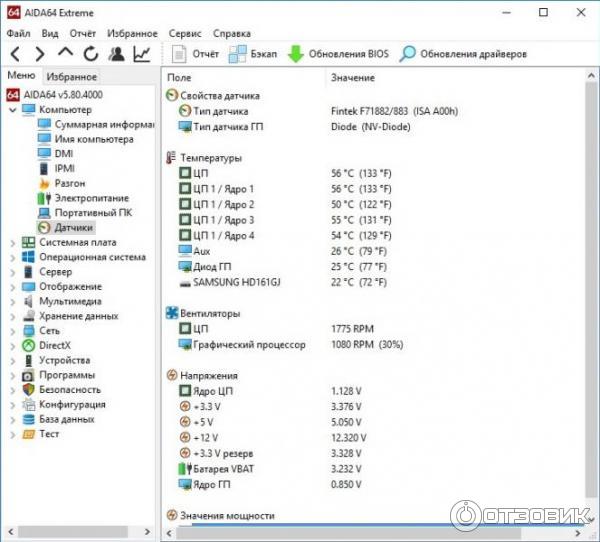Open the Избранное menu
The width and height of the screenshot is (600, 542).
(132, 34)
